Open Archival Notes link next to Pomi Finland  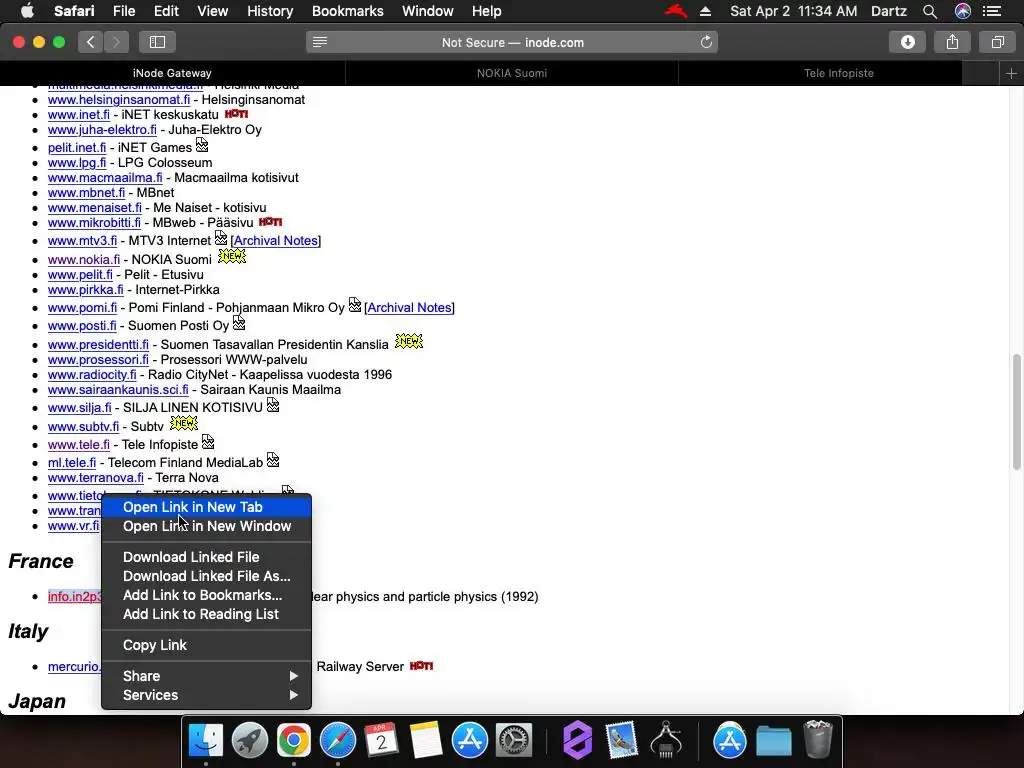click(x=409, y=308)
